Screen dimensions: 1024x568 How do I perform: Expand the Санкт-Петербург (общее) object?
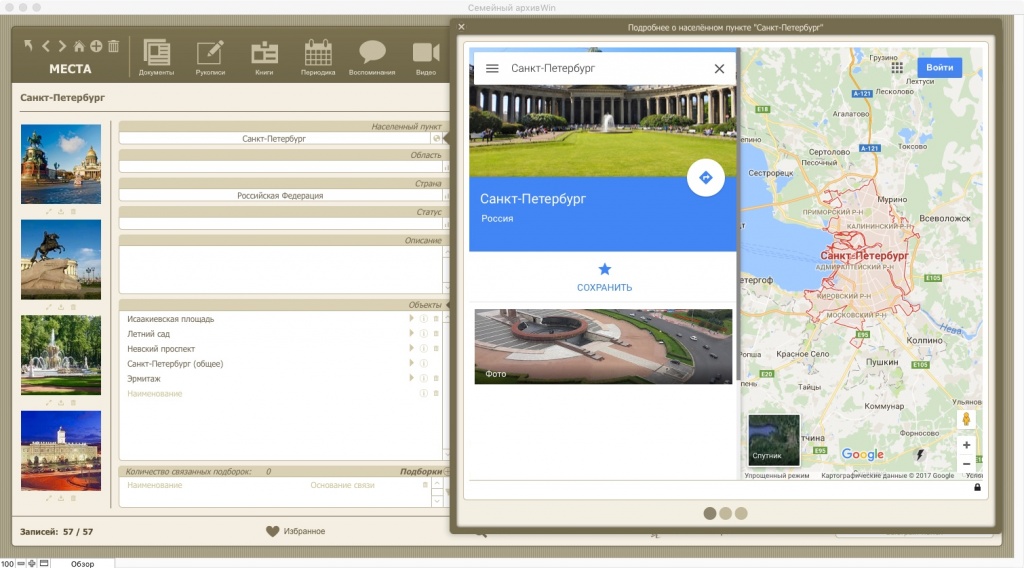tap(411, 363)
